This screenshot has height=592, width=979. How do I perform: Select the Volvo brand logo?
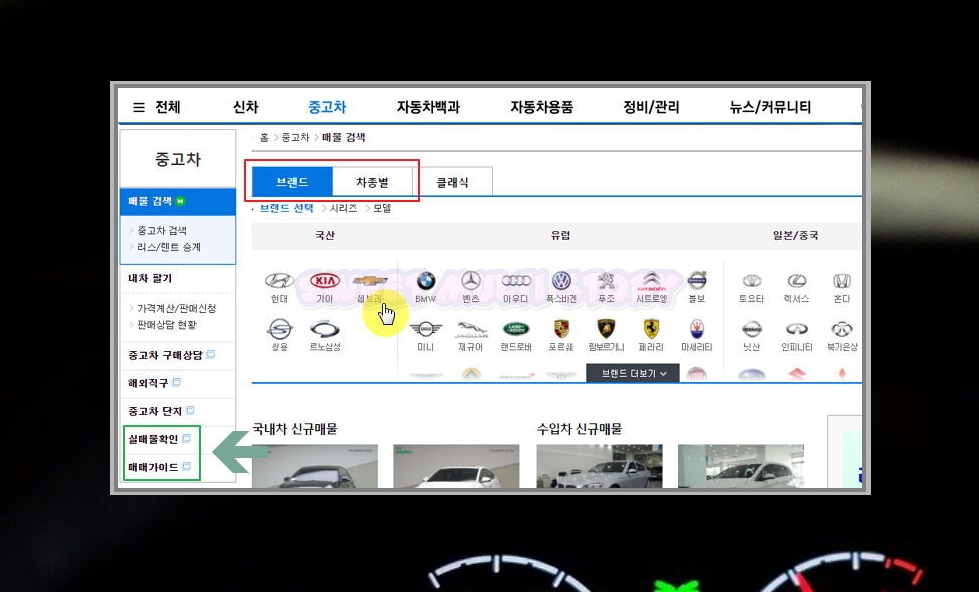pyautogui.click(x=697, y=280)
